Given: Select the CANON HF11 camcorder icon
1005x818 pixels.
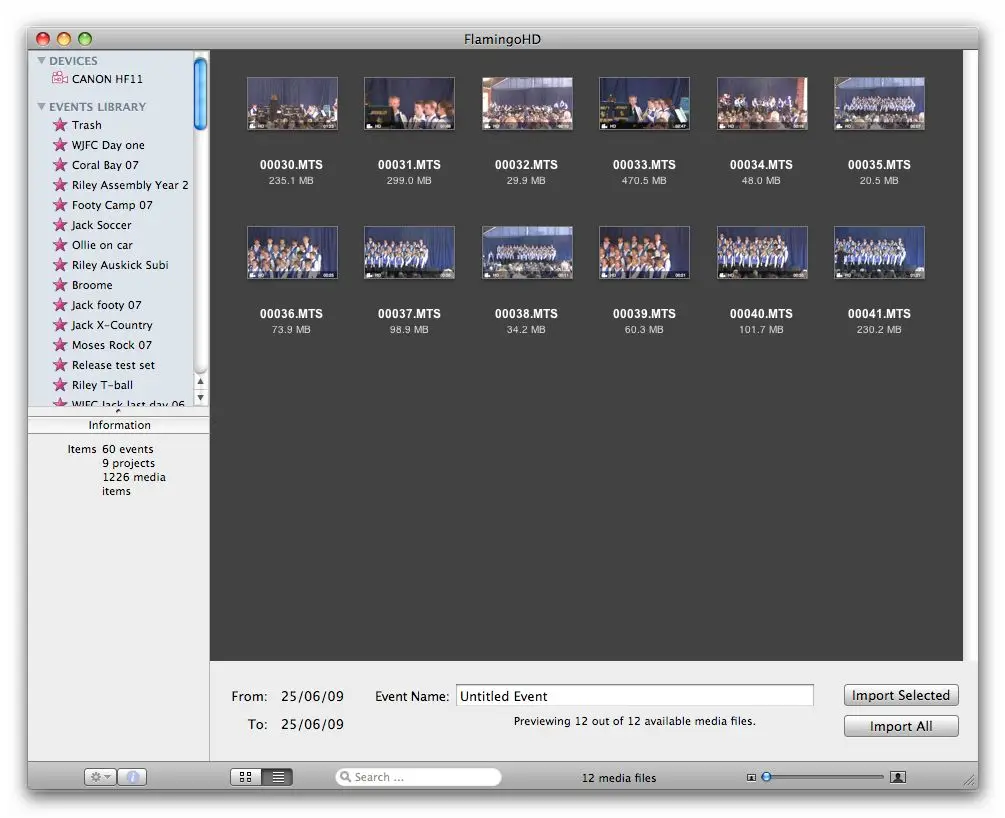Looking at the screenshot, I should point(60,78).
